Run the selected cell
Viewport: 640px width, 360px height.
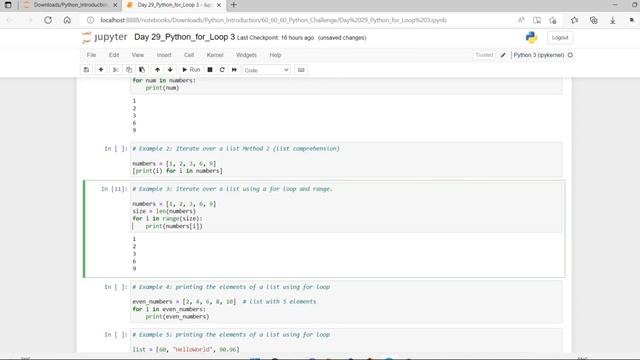coord(191,70)
